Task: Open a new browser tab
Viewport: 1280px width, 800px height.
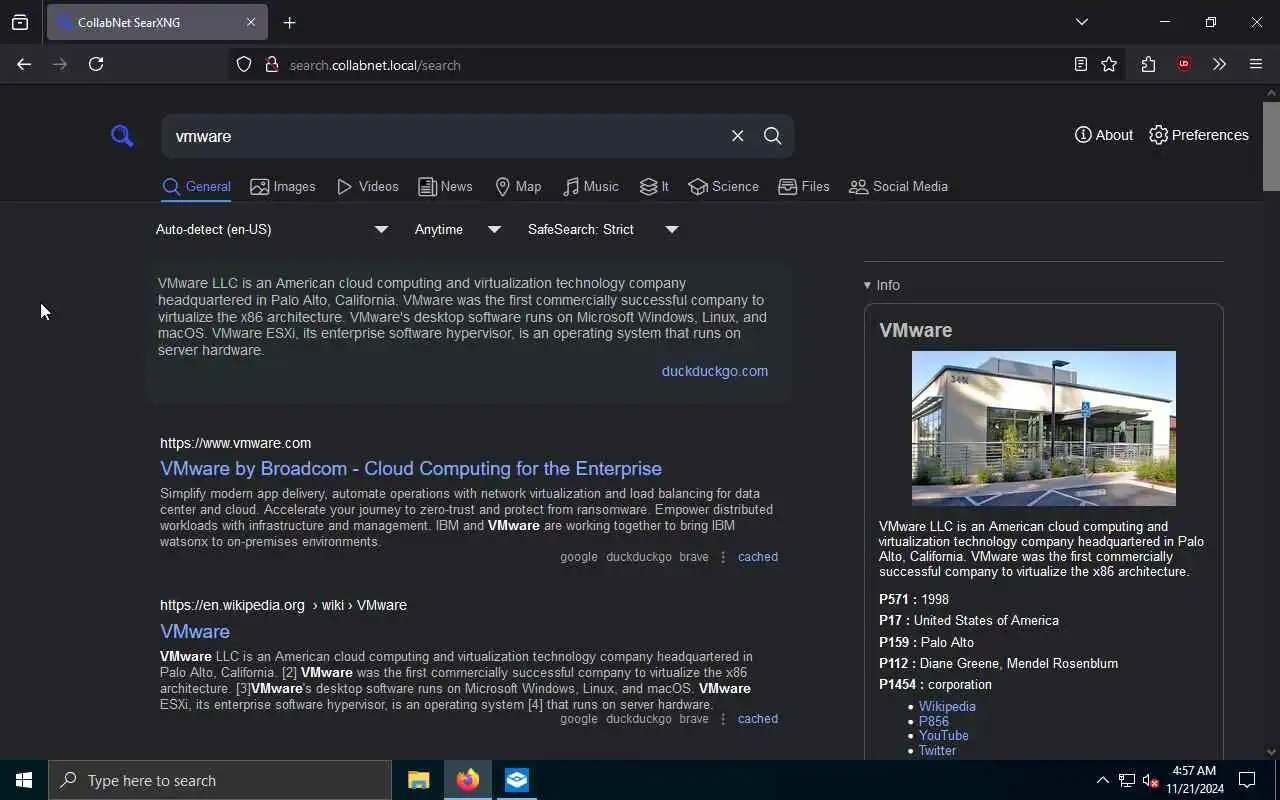Action: [x=290, y=22]
